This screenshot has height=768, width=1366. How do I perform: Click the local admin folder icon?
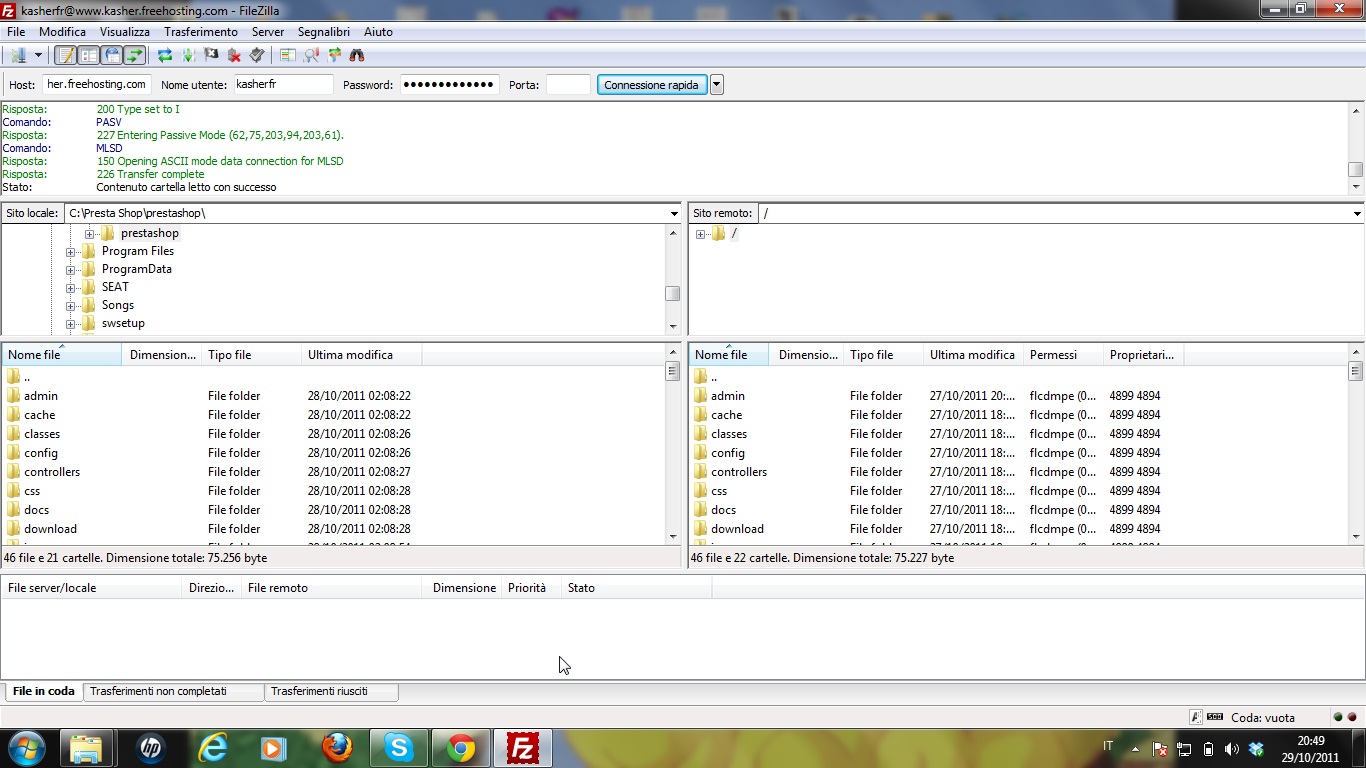tap(13, 396)
